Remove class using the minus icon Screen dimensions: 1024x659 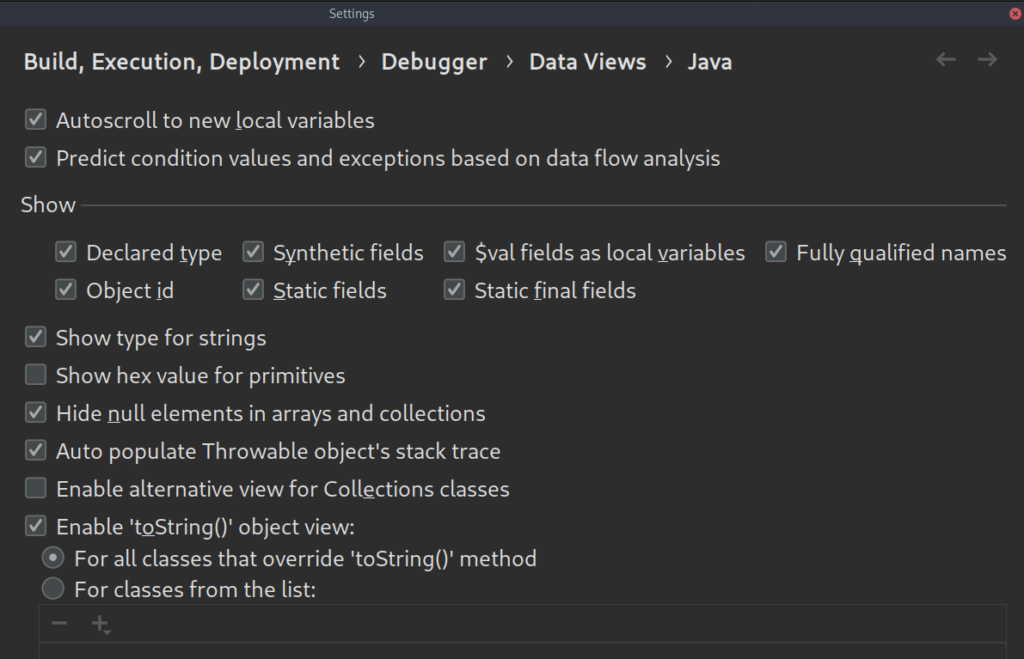click(59, 623)
